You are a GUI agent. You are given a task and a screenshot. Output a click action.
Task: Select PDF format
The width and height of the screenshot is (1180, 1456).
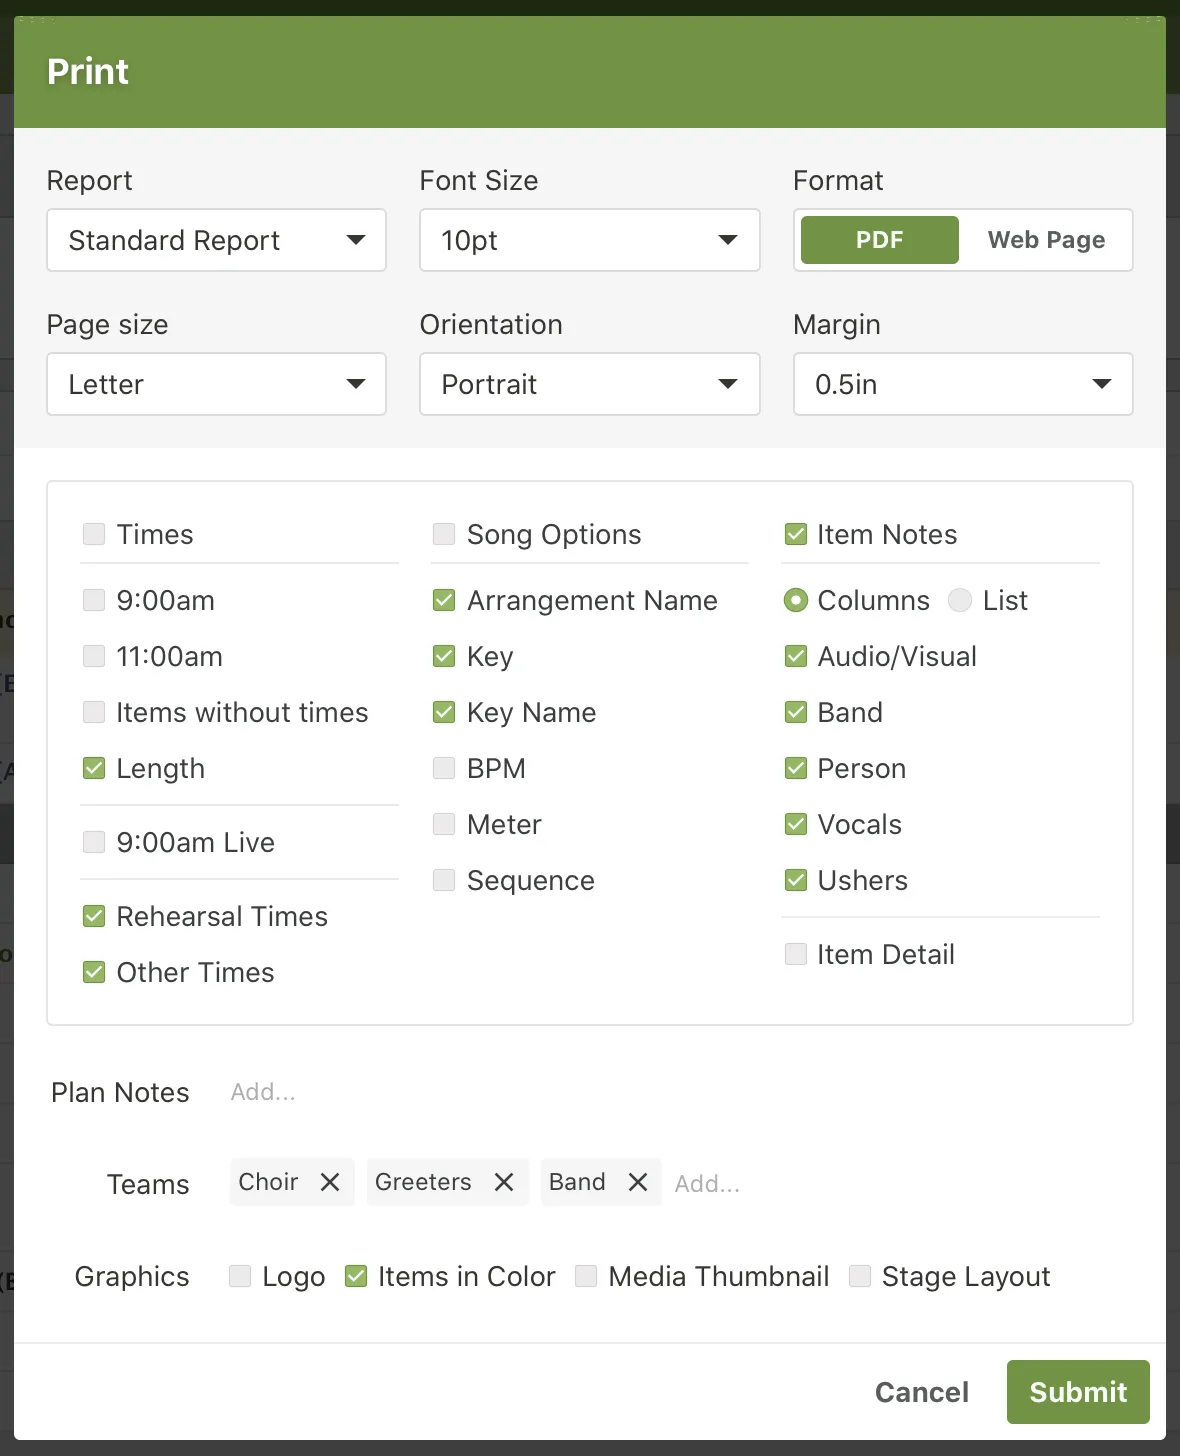coord(880,240)
